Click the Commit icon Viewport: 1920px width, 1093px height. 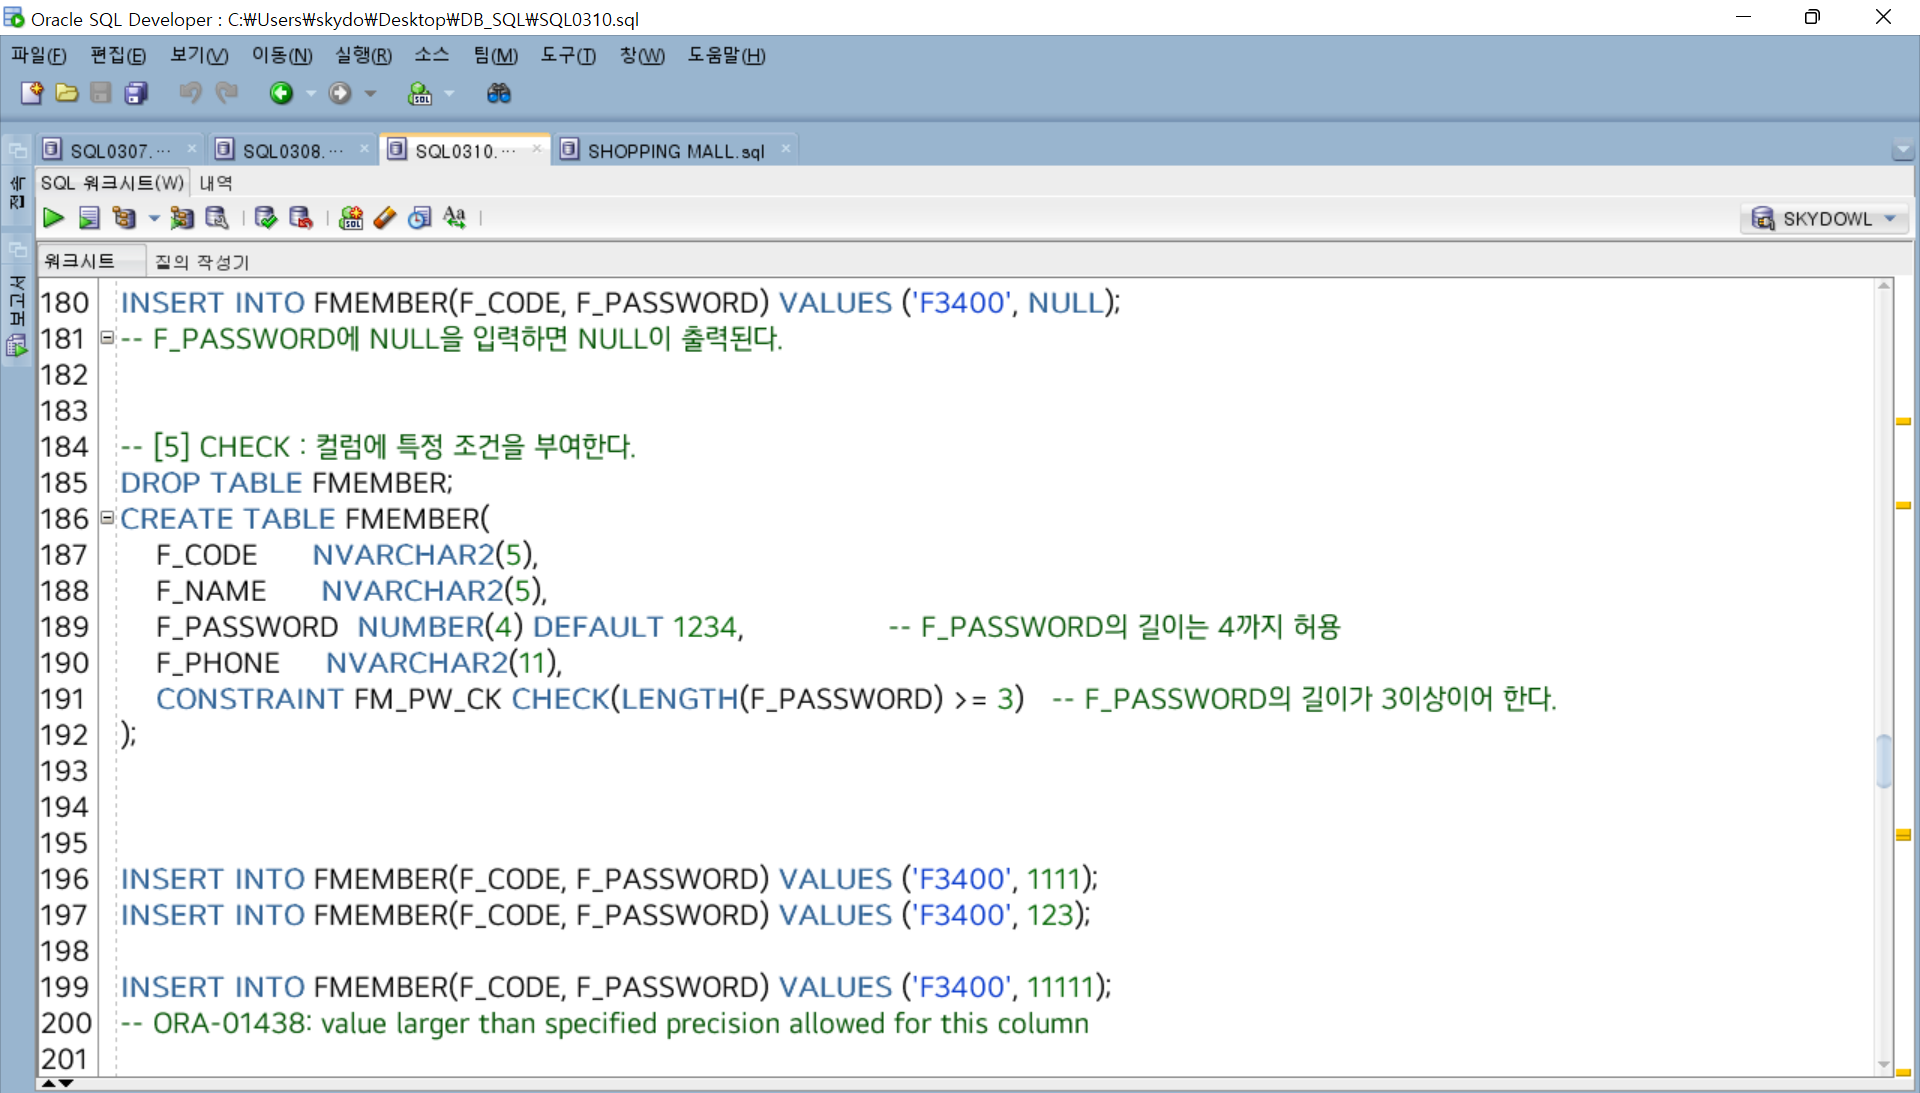tap(265, 218)
